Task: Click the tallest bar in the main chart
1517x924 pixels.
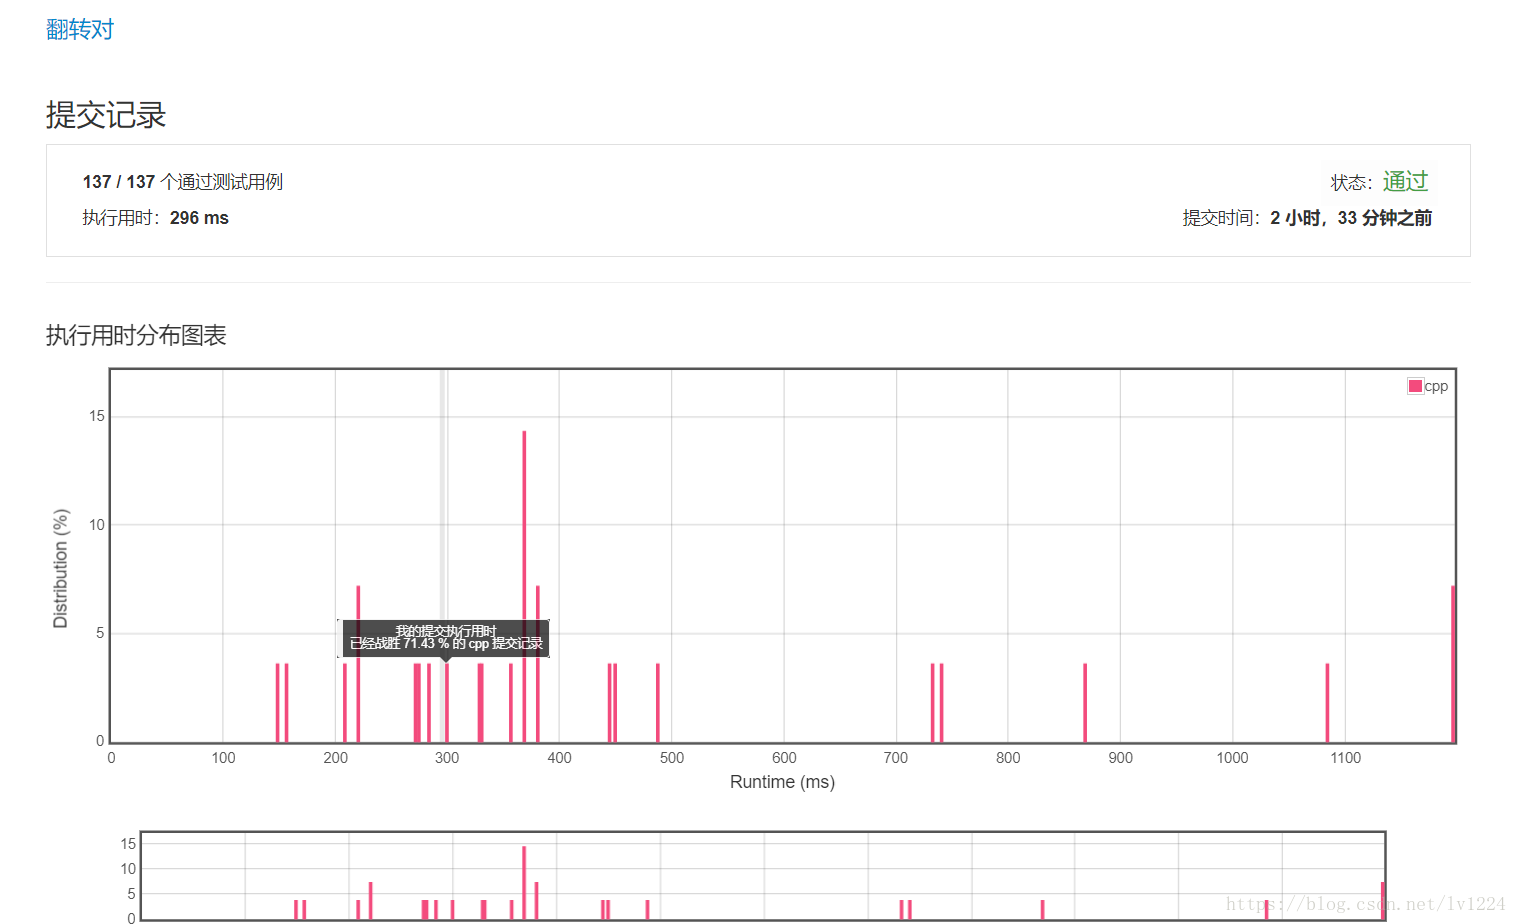Action: pos(524,586)
